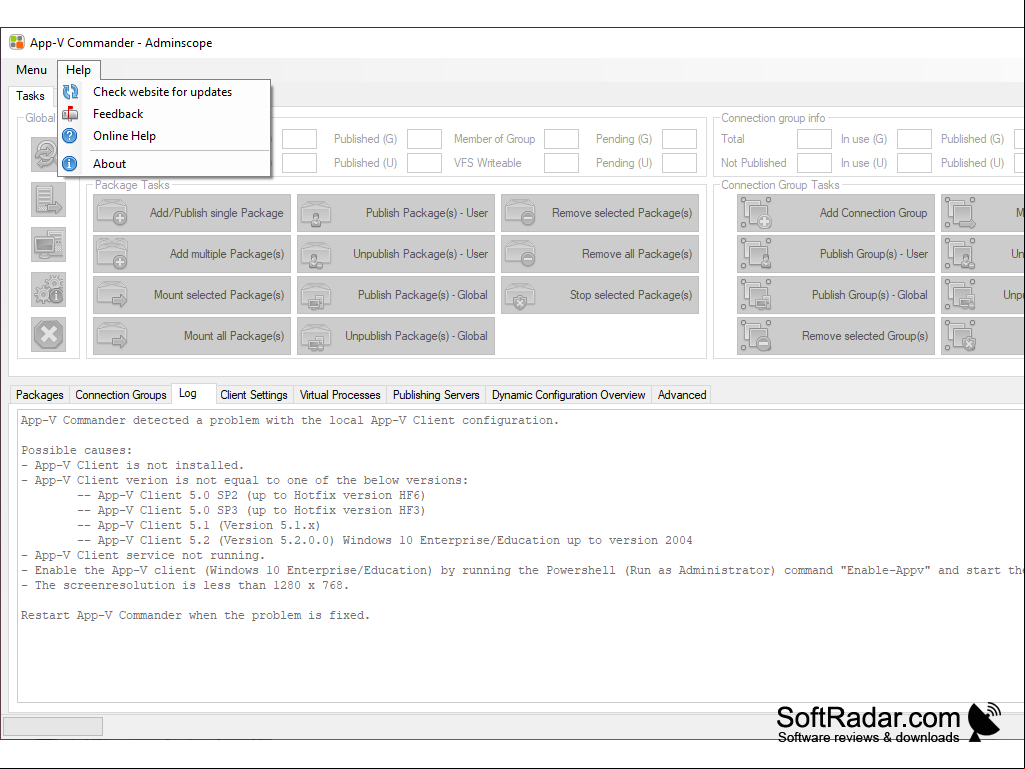This screenshot has width=1025, height=769.
Task: Click Publish Package(s) - User button
Action: tap(395, 213)
